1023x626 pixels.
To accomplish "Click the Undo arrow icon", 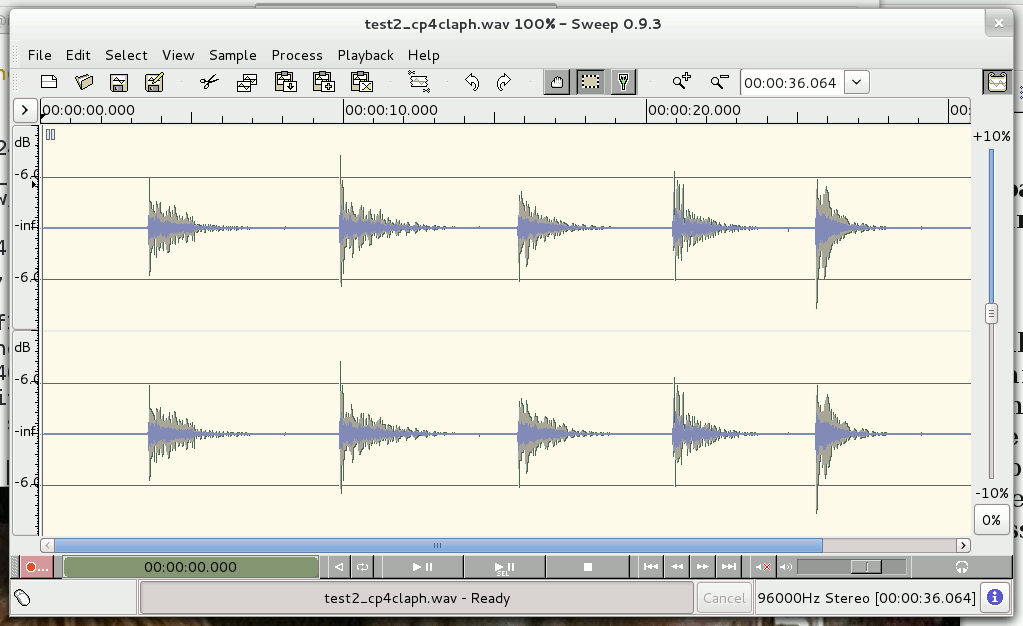I will 472,82.
